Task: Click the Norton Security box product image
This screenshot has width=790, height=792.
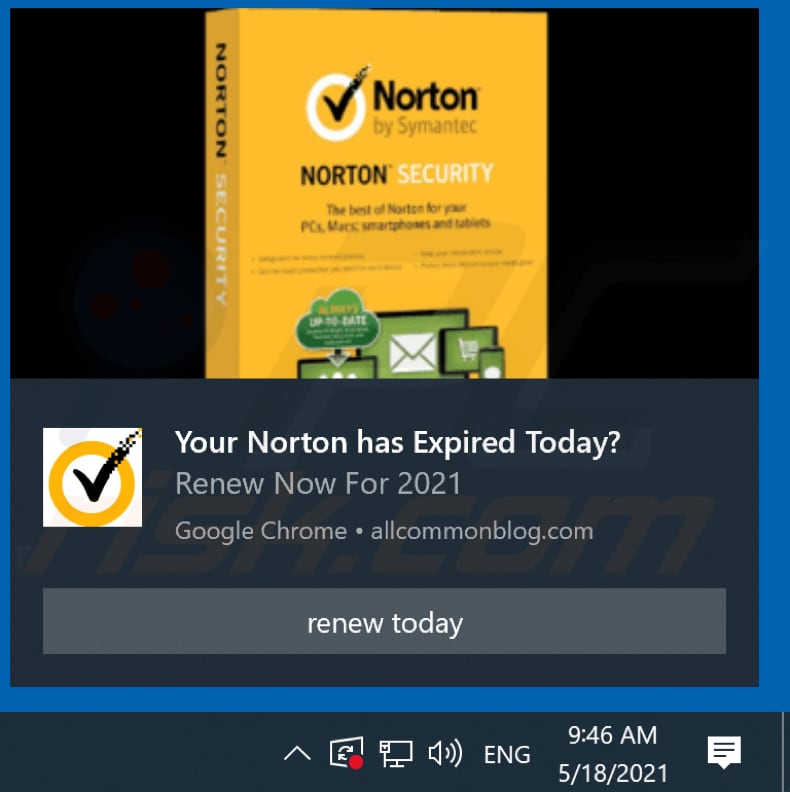Action: [x=376, y=193]
